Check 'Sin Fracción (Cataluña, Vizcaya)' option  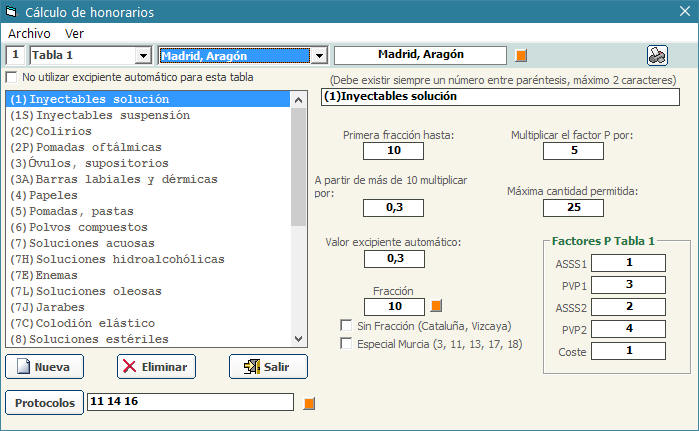pos(346,326)
